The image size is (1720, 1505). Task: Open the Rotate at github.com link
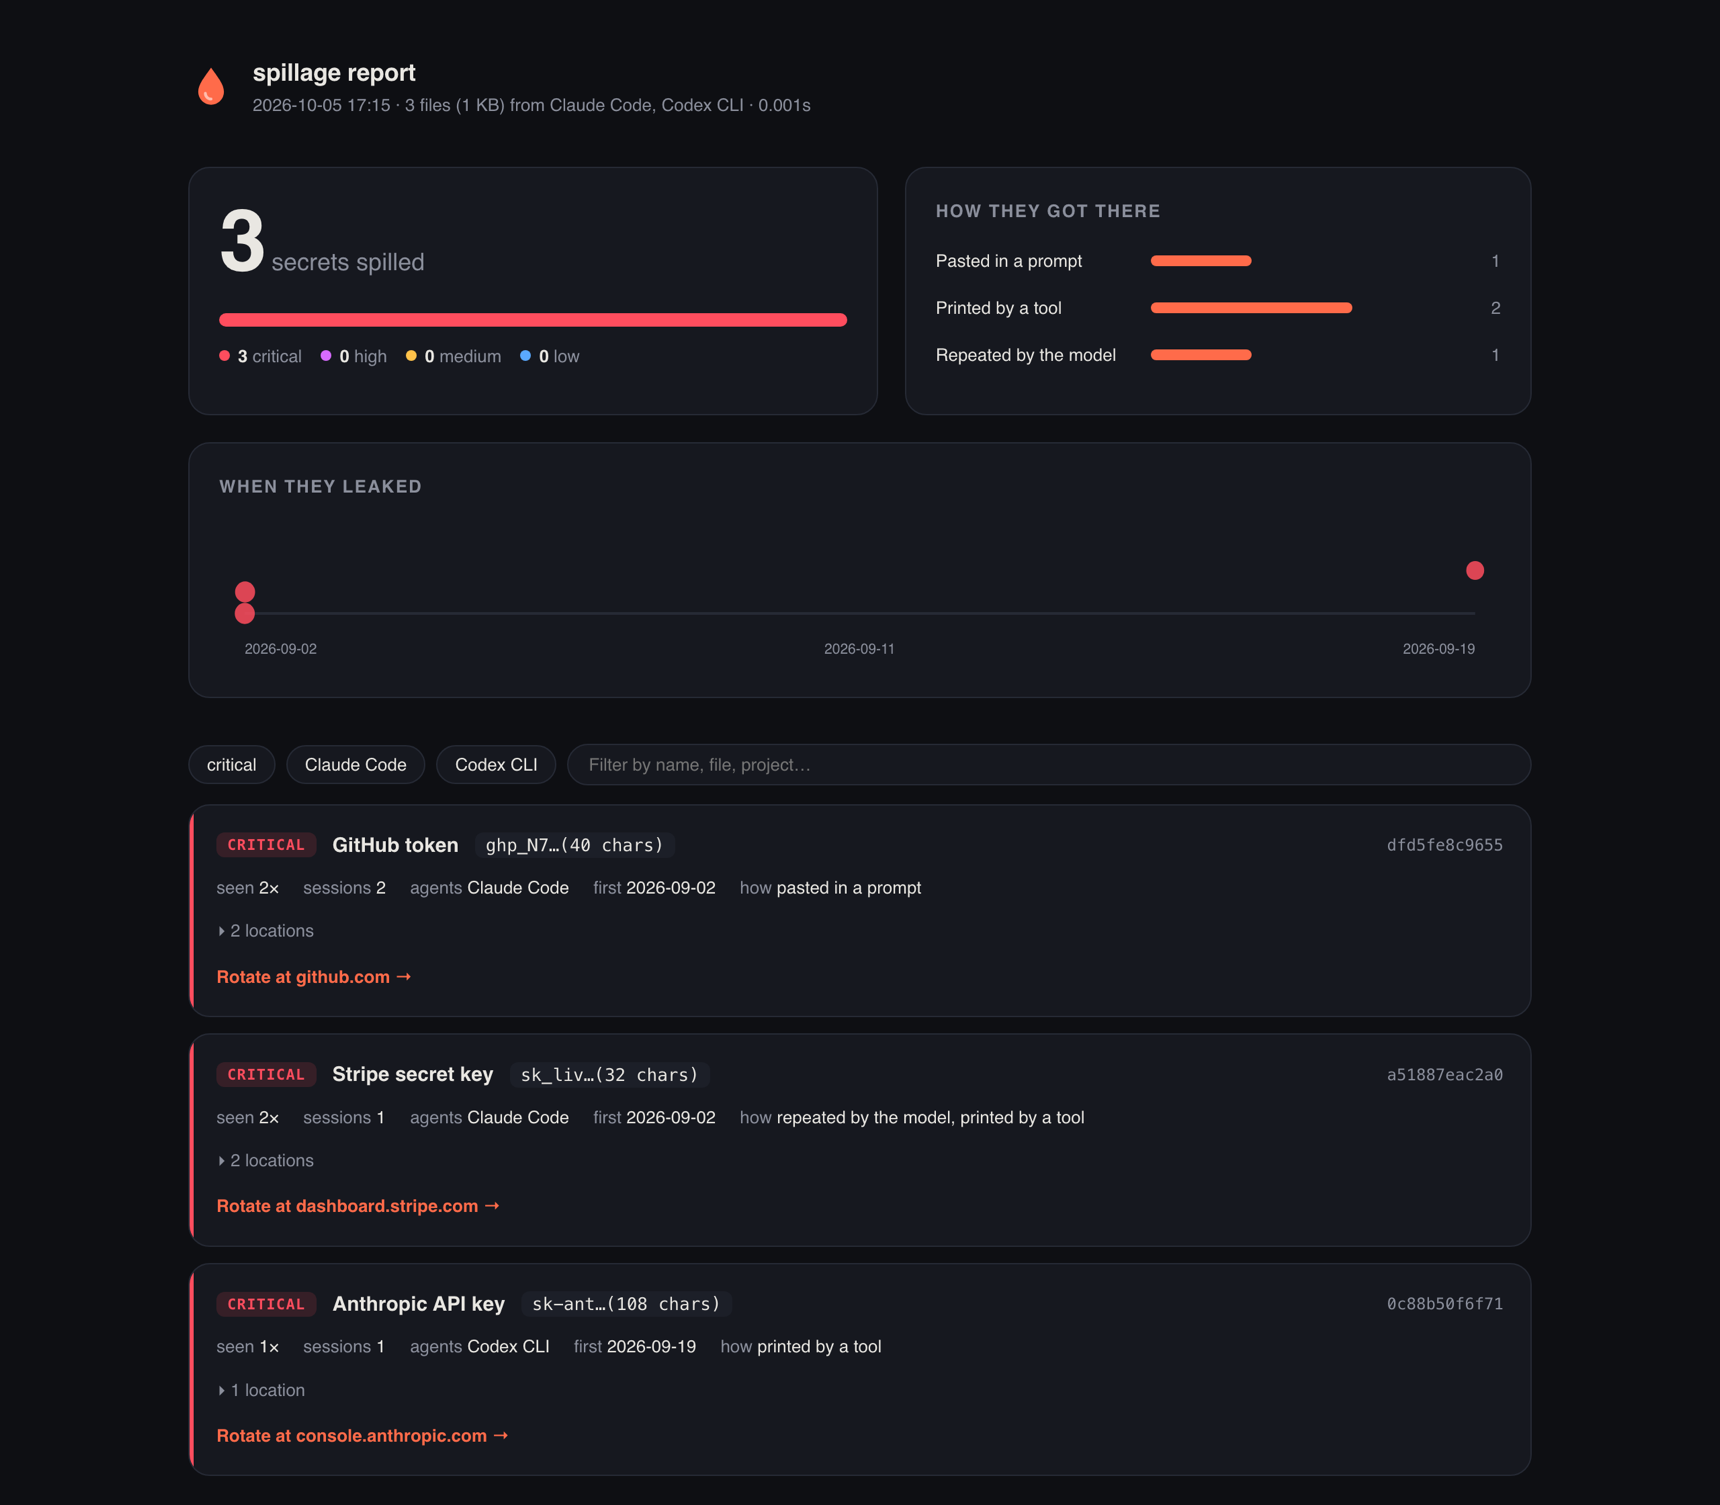coord(314,977)
